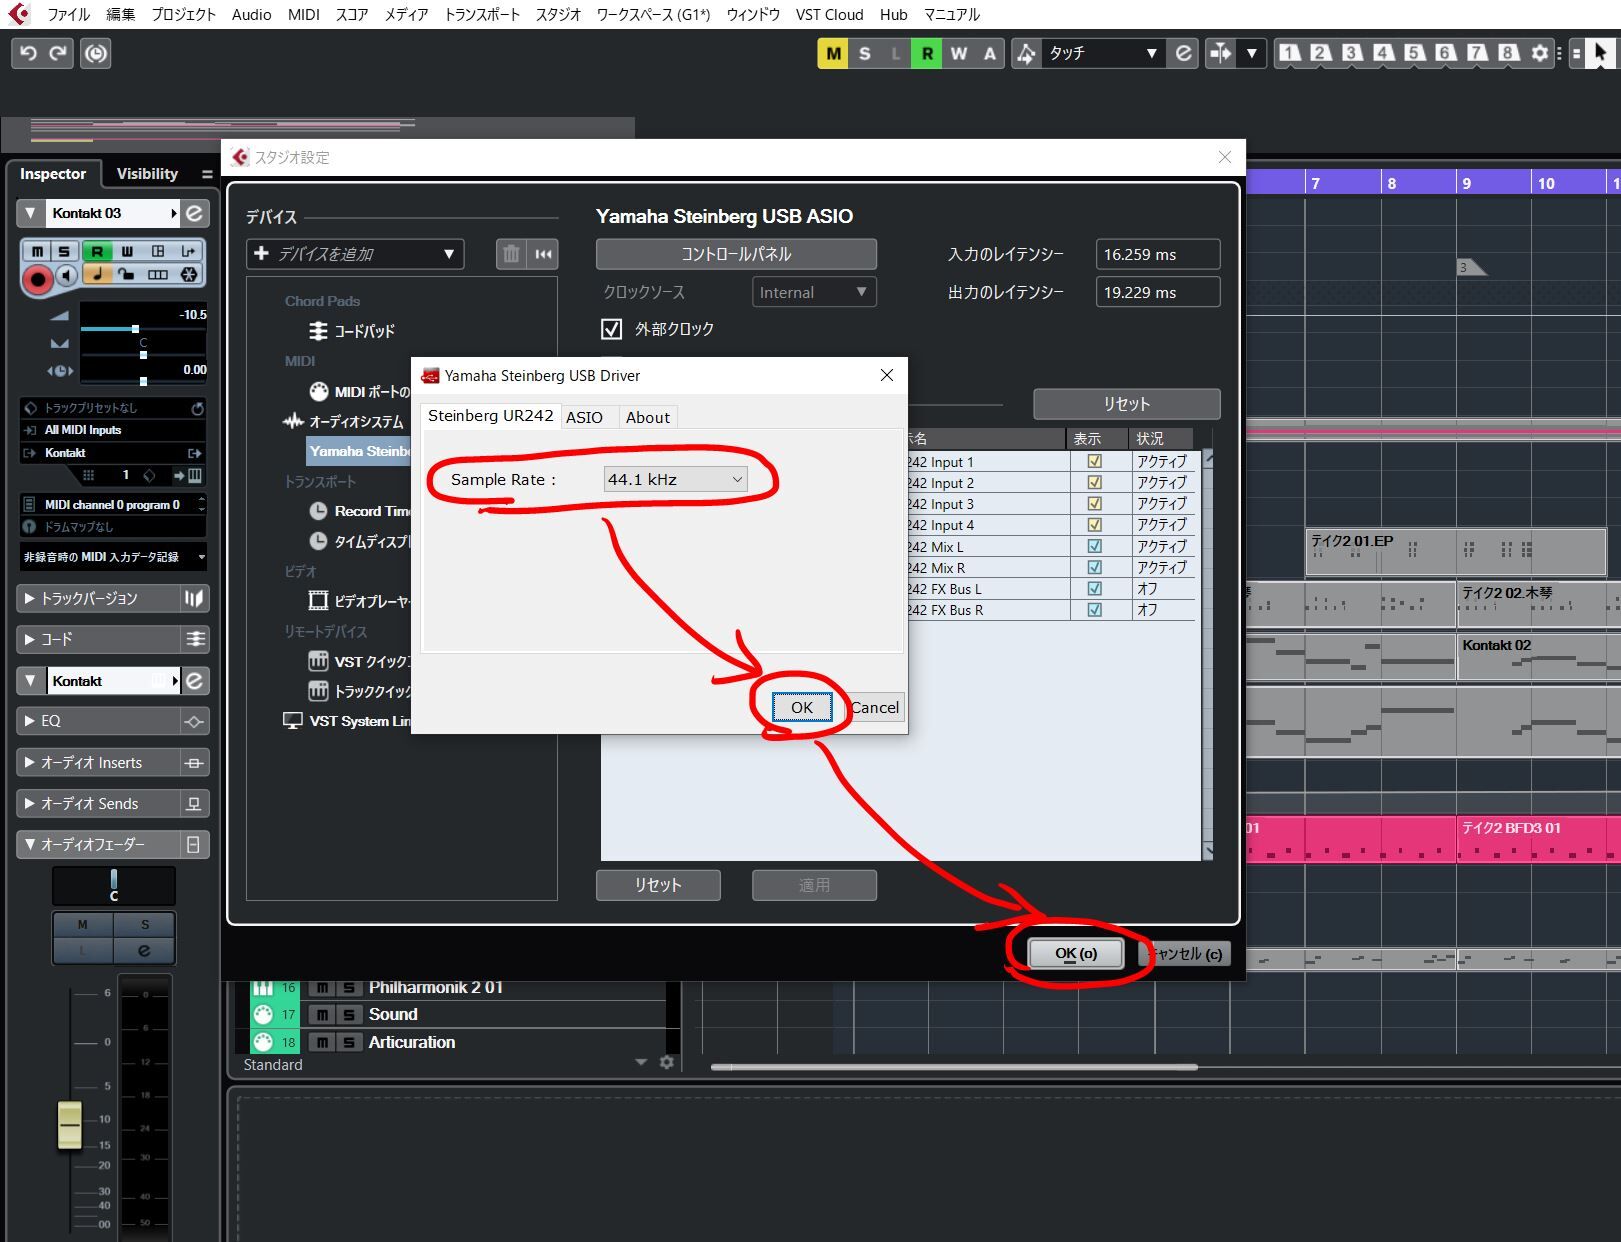The height and width of the screenshot is (1242, 1621).
Task: Click the red record-enable button in Inspector
Action: pos(37,280)
